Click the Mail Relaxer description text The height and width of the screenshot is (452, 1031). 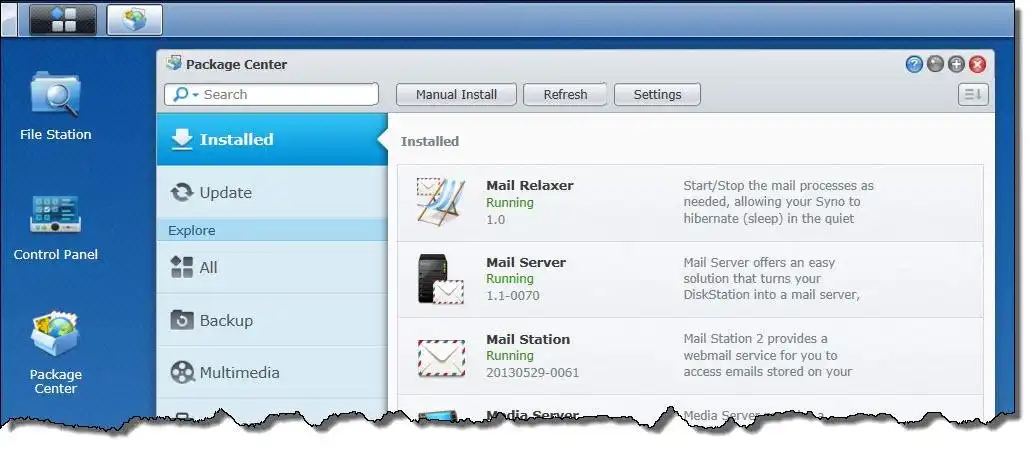click(779, 202)
